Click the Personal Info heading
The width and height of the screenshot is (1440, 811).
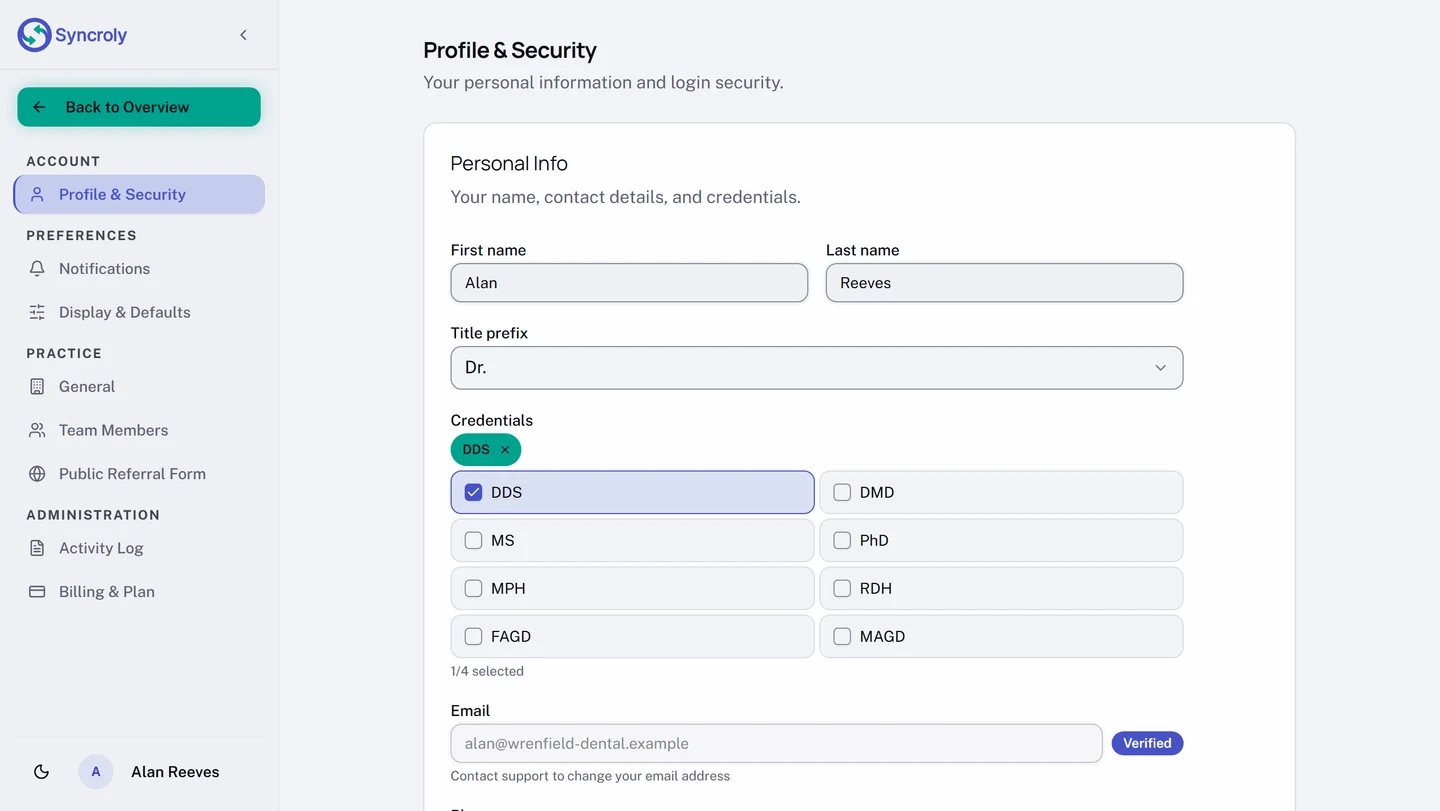[x=509, y=163]
